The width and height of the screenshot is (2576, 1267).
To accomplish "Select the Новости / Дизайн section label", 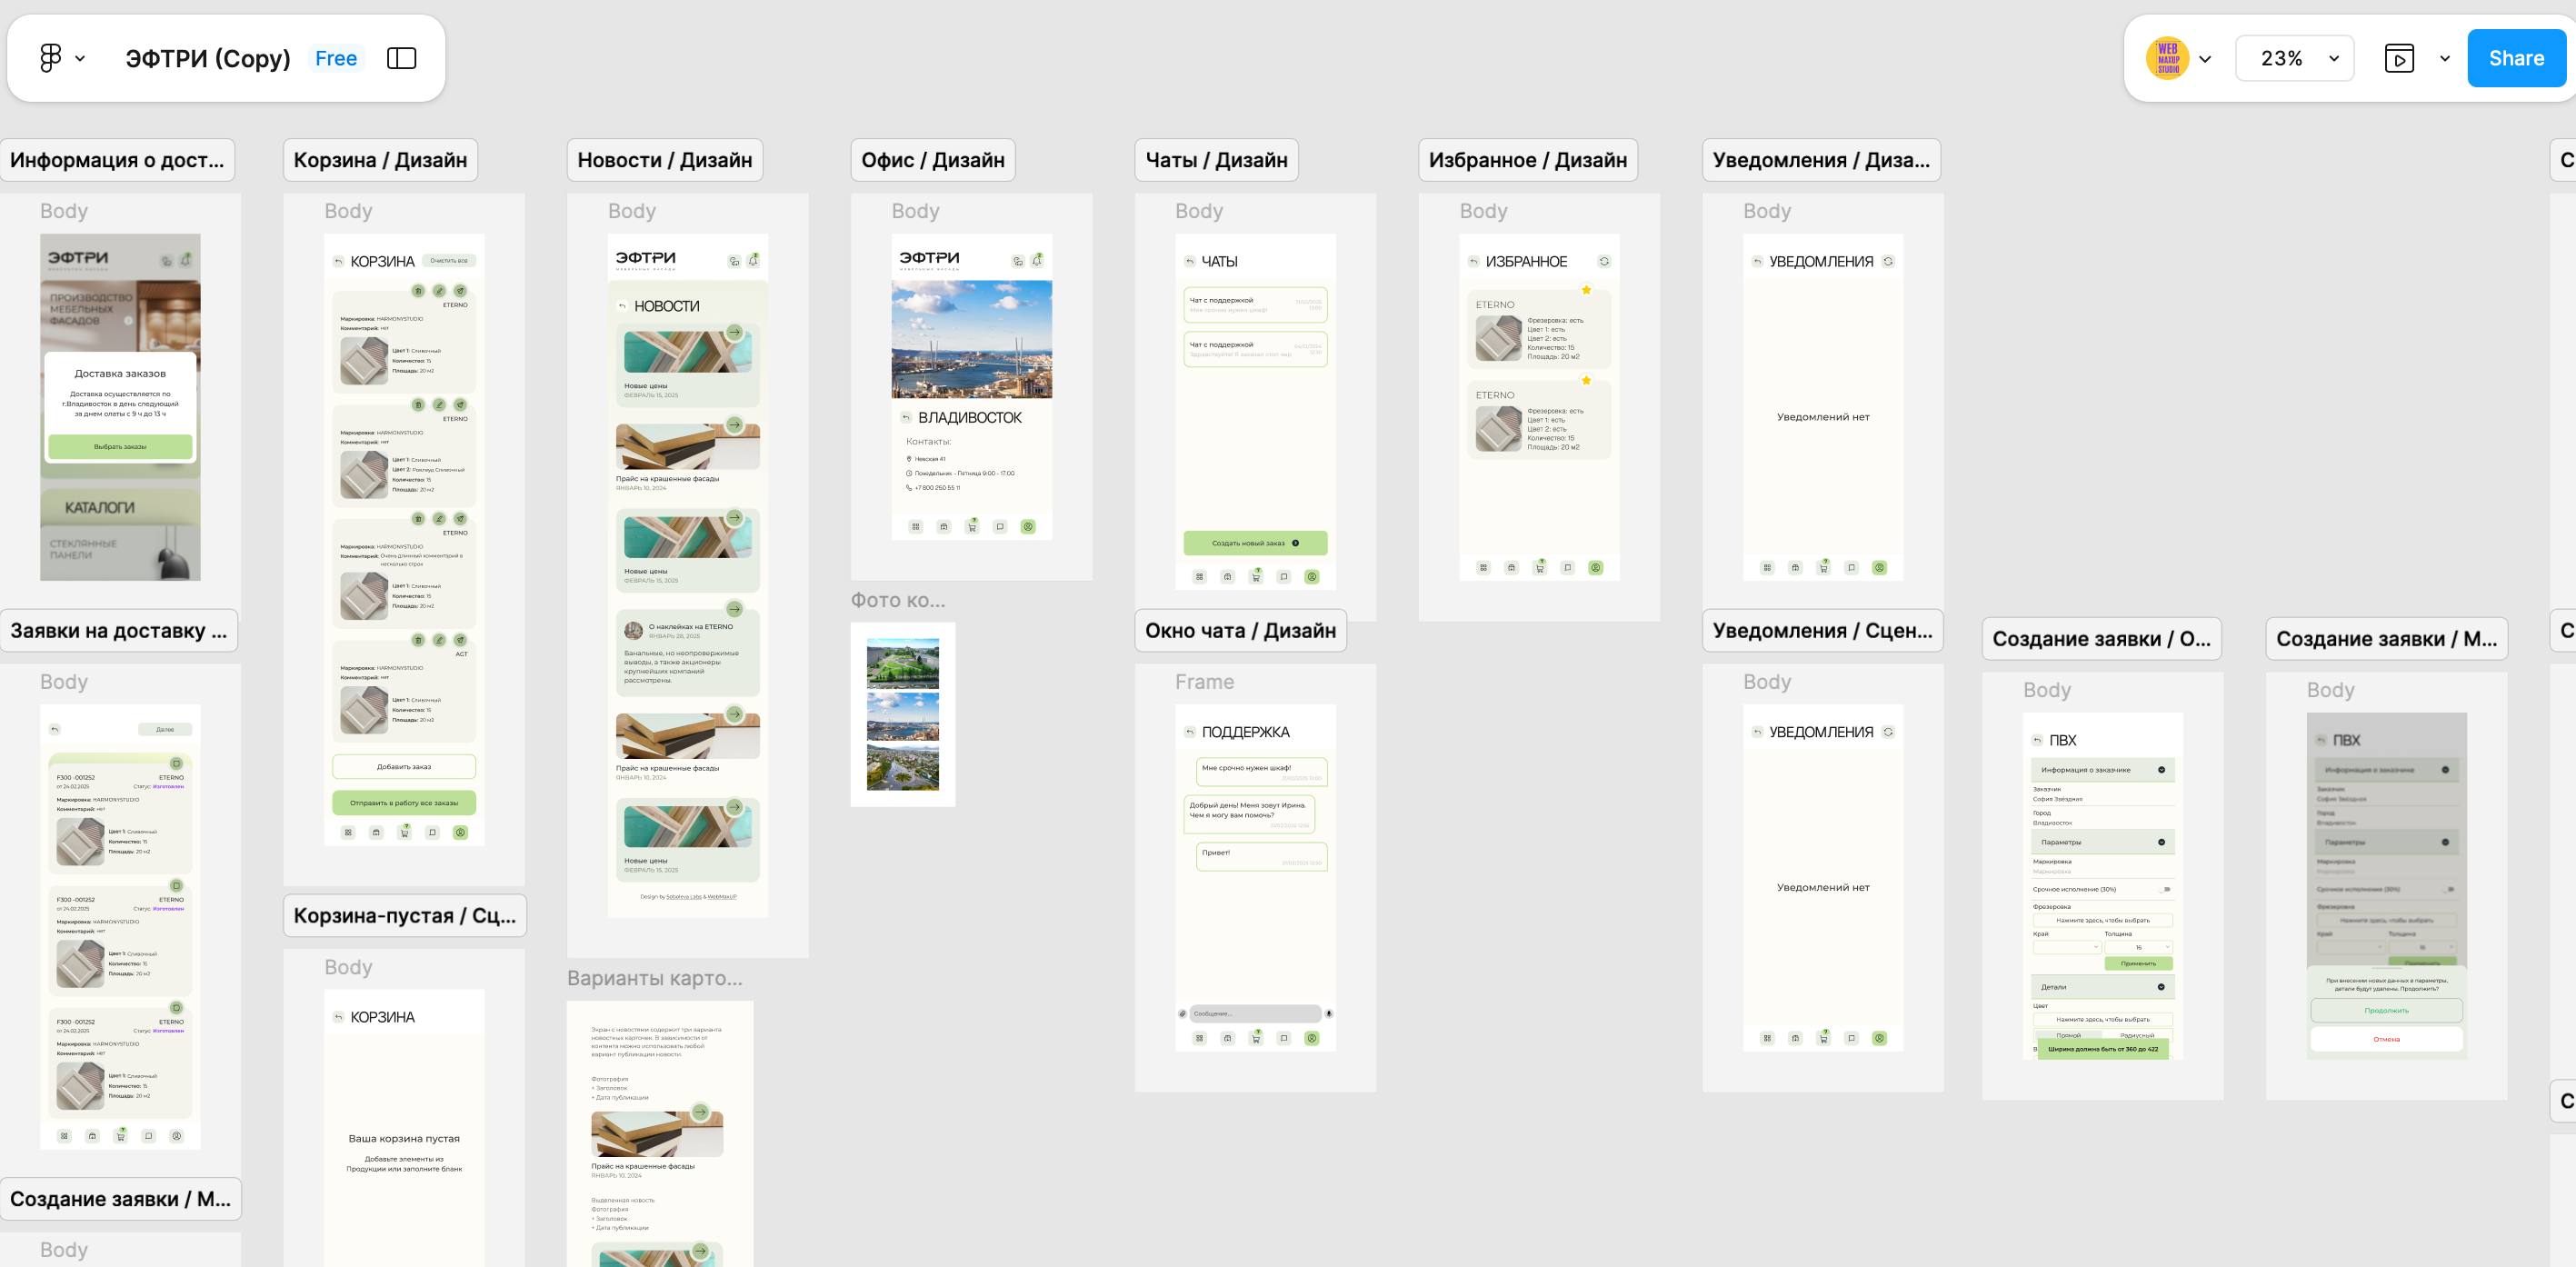I will pyautogui.click(x=664, y=160).
